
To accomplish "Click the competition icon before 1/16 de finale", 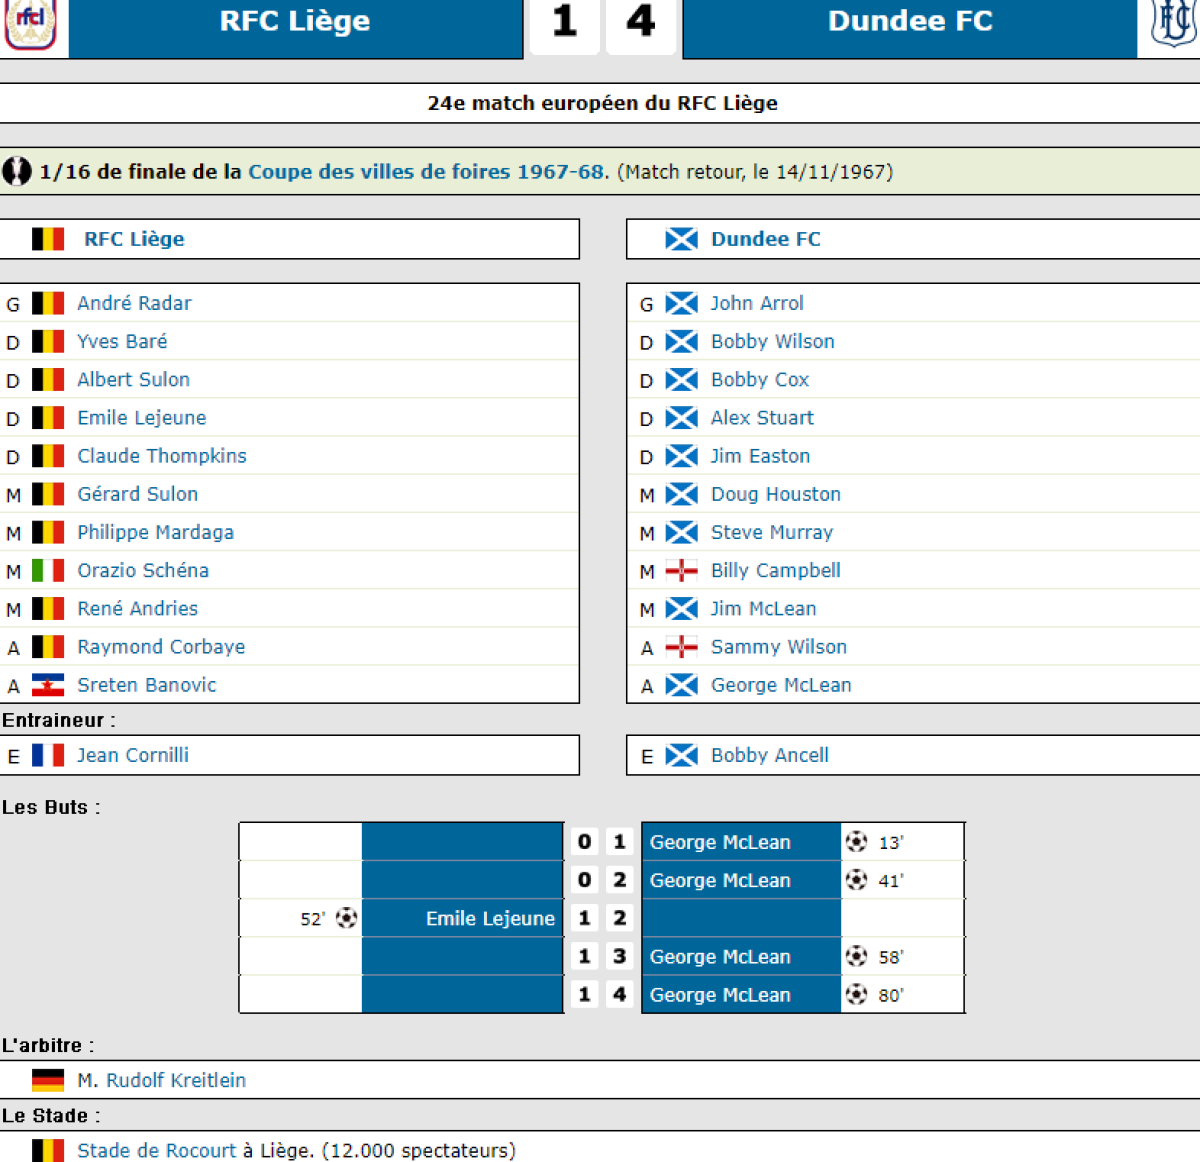I will click(17, 171).
